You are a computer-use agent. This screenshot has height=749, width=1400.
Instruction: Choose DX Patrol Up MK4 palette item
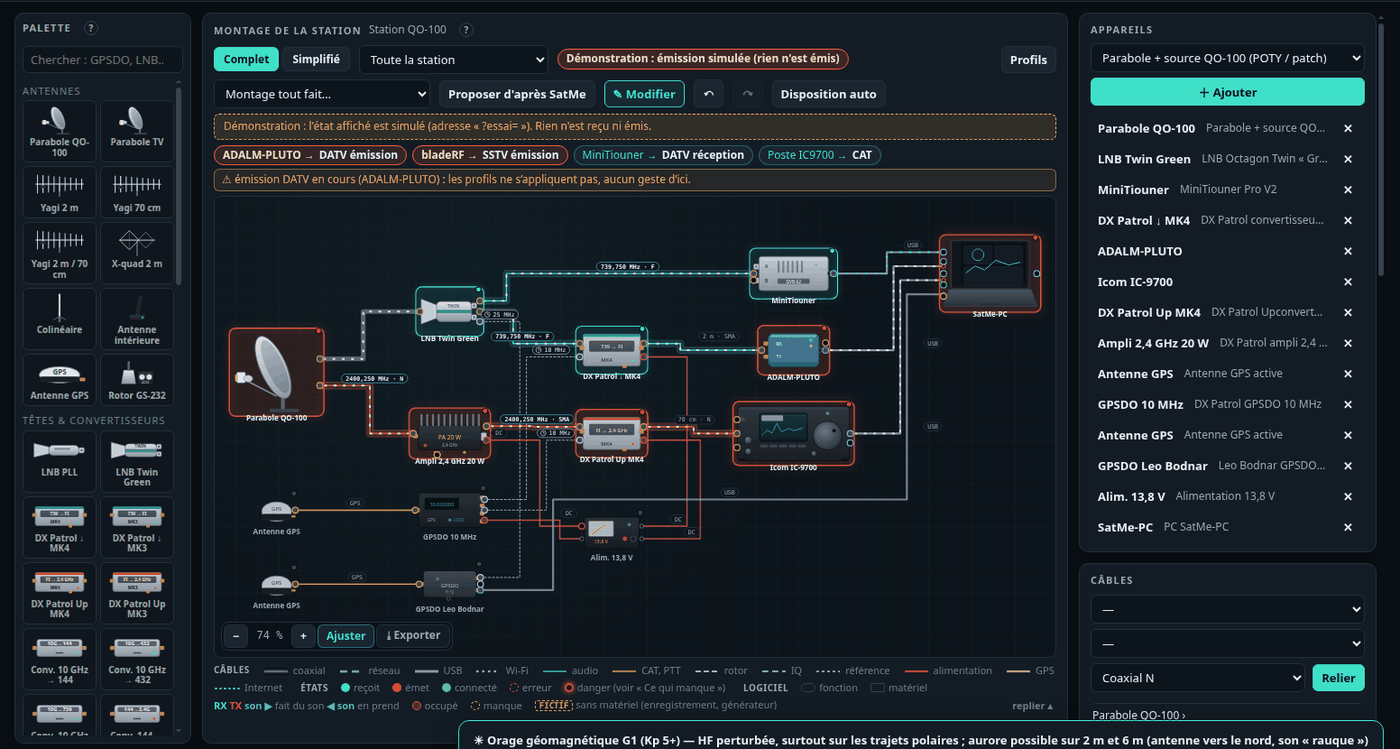pos(59,594)
